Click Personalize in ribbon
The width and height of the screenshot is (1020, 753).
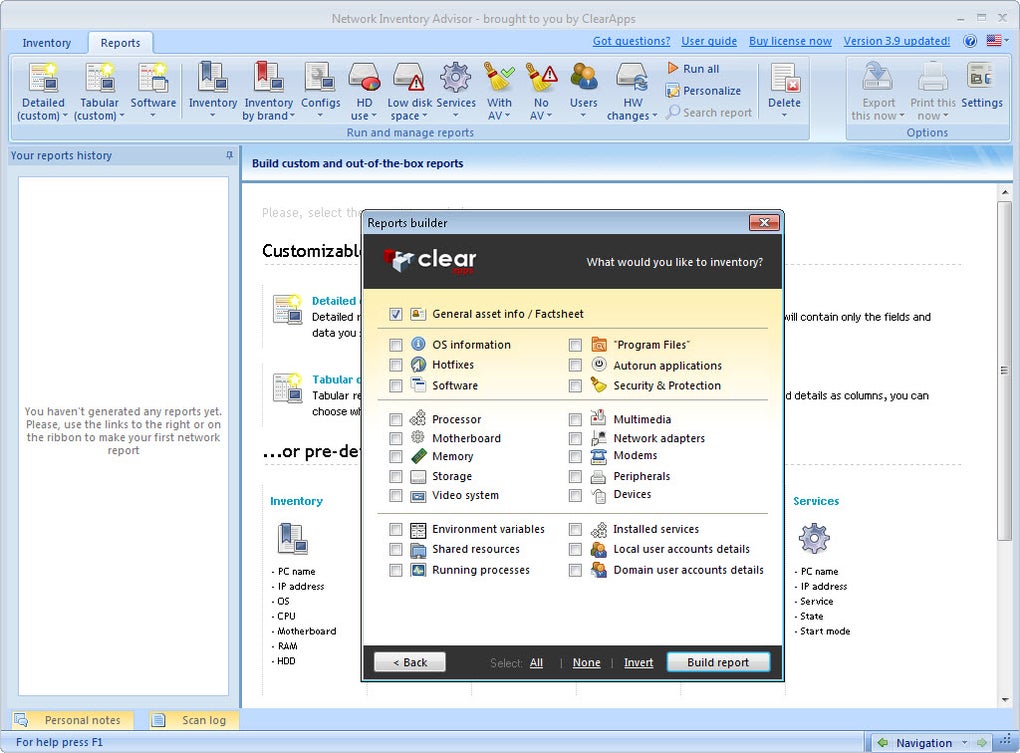[x=703, y=90]
